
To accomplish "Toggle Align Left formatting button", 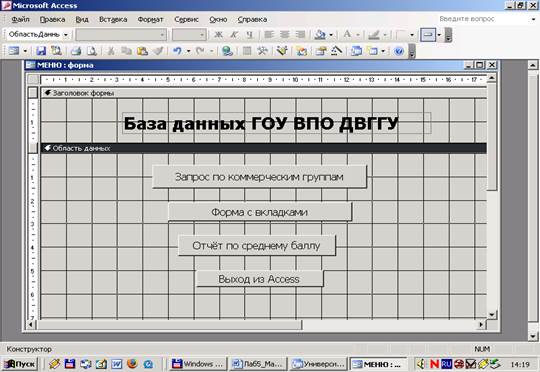I will [269, 34].
